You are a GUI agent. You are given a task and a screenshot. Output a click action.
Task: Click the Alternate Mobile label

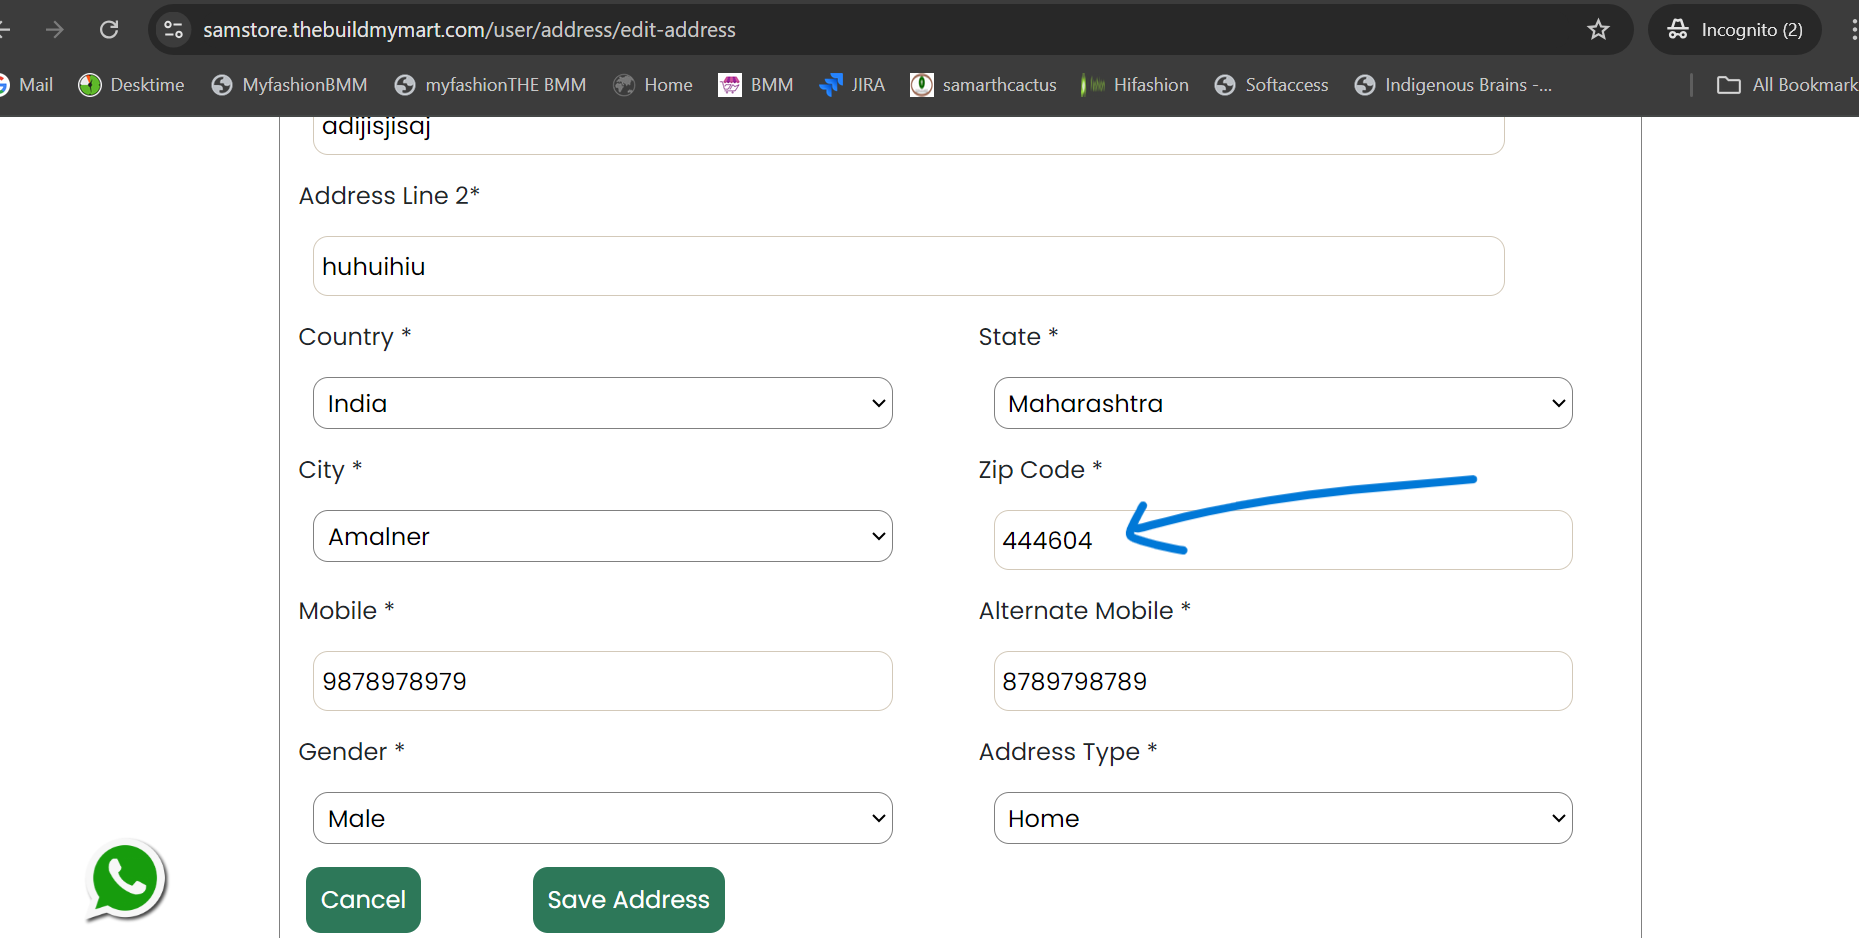(x=1085, y=611)
